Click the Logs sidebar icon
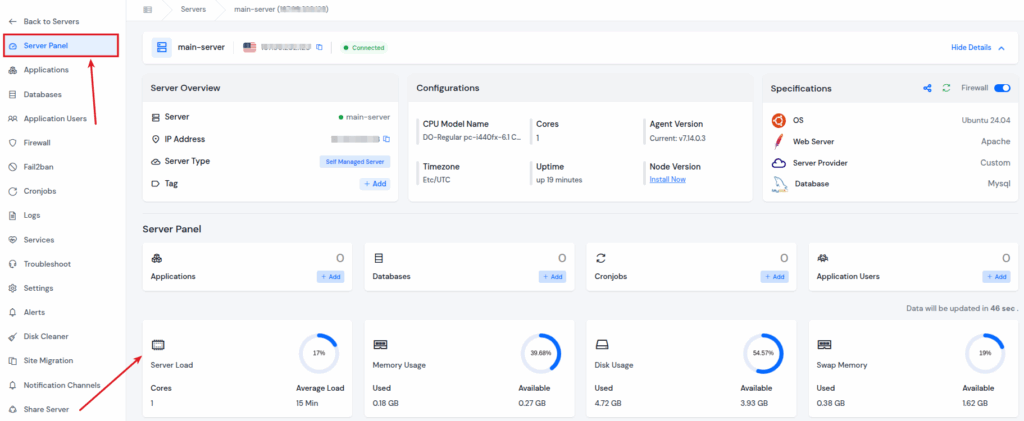This screenshot has width=1024, height=421. (x=12, y=215)
